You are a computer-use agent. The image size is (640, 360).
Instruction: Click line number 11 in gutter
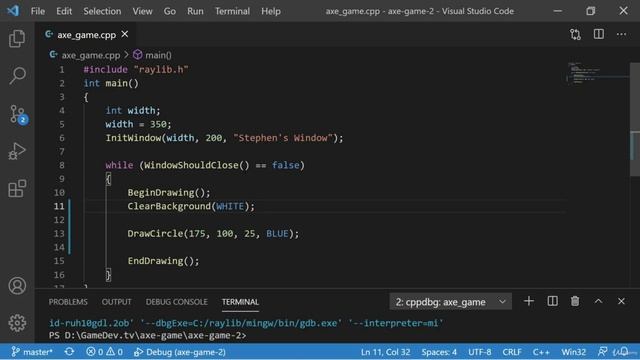(x=59, y=206)
